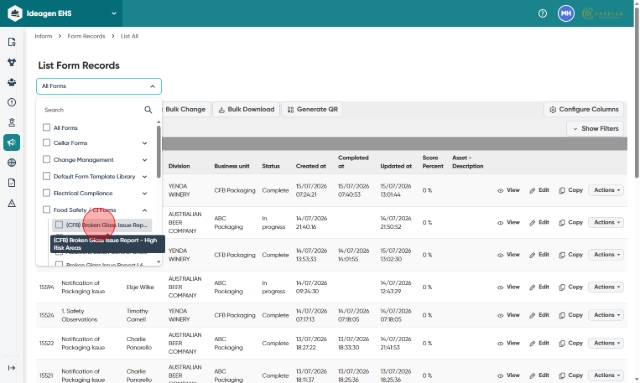This screenshot has height=383, width=640.
Task: Open the document search sidebar icon
Action: coord(11,42)
